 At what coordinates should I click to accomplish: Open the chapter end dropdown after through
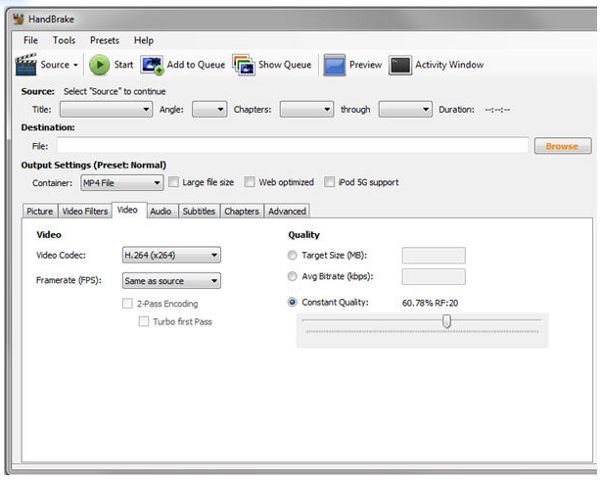(405, 109)
